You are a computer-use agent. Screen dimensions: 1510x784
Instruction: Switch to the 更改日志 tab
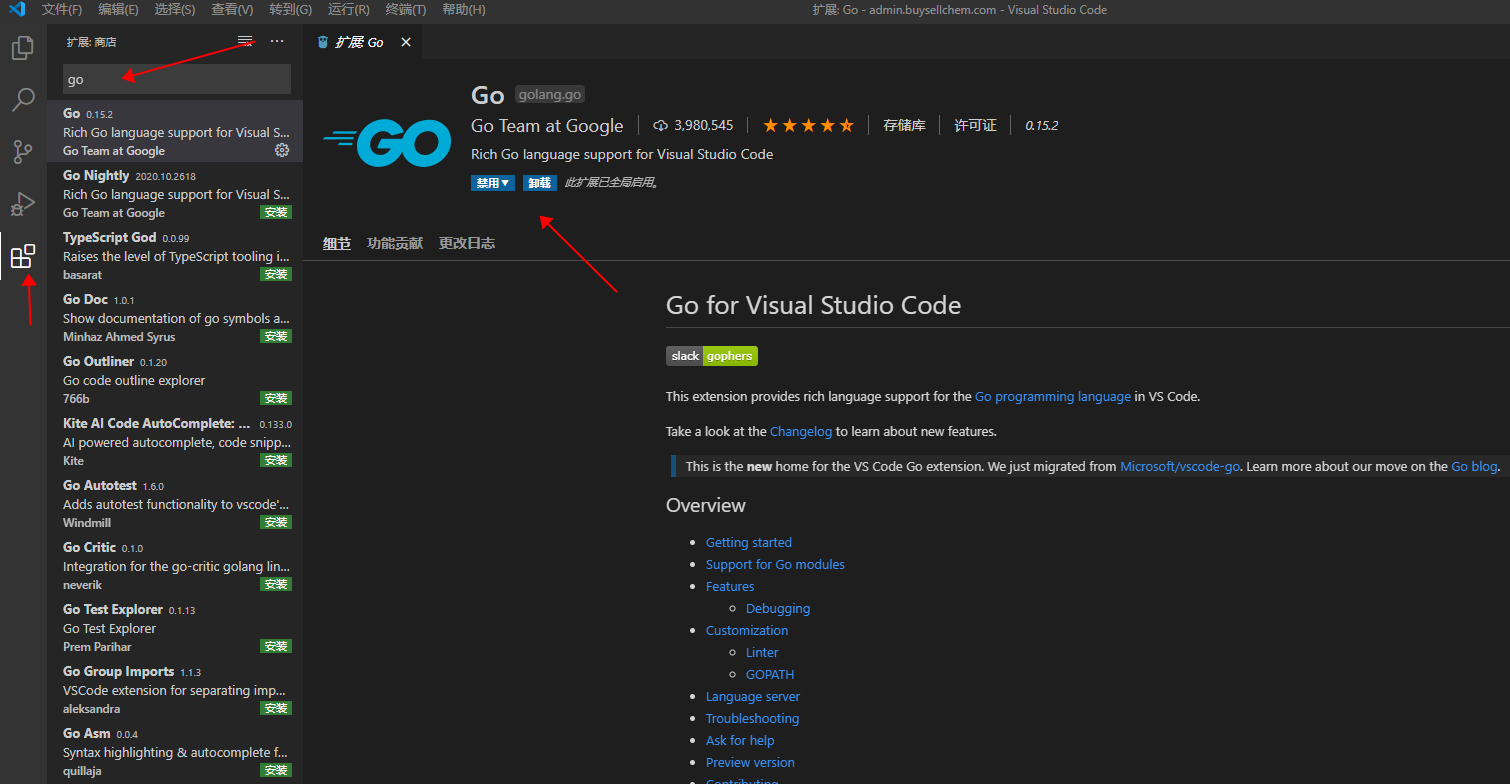pos(467,243)
